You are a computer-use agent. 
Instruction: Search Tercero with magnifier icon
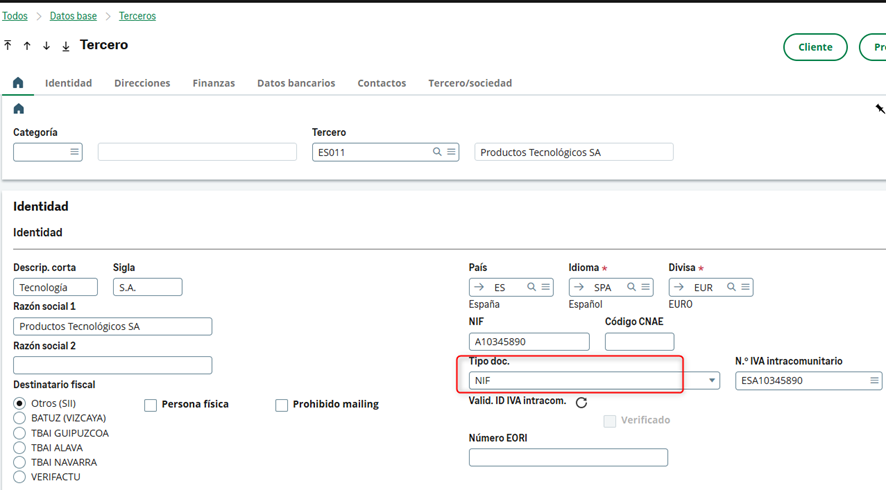437,152
